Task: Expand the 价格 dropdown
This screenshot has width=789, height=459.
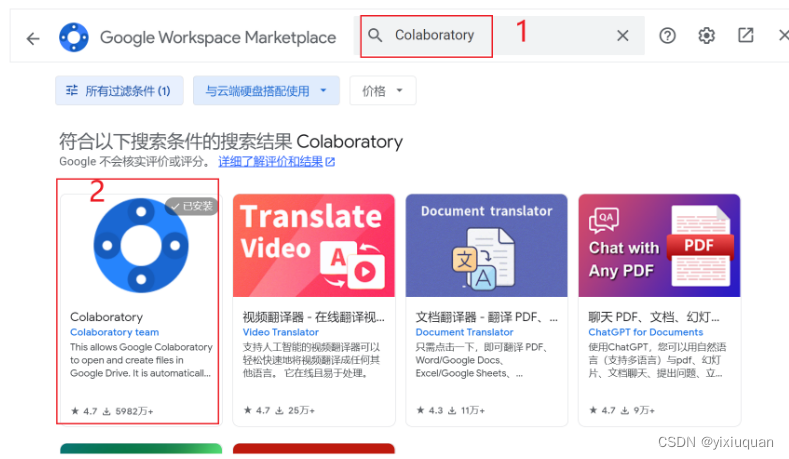Action: pos(382,91)
